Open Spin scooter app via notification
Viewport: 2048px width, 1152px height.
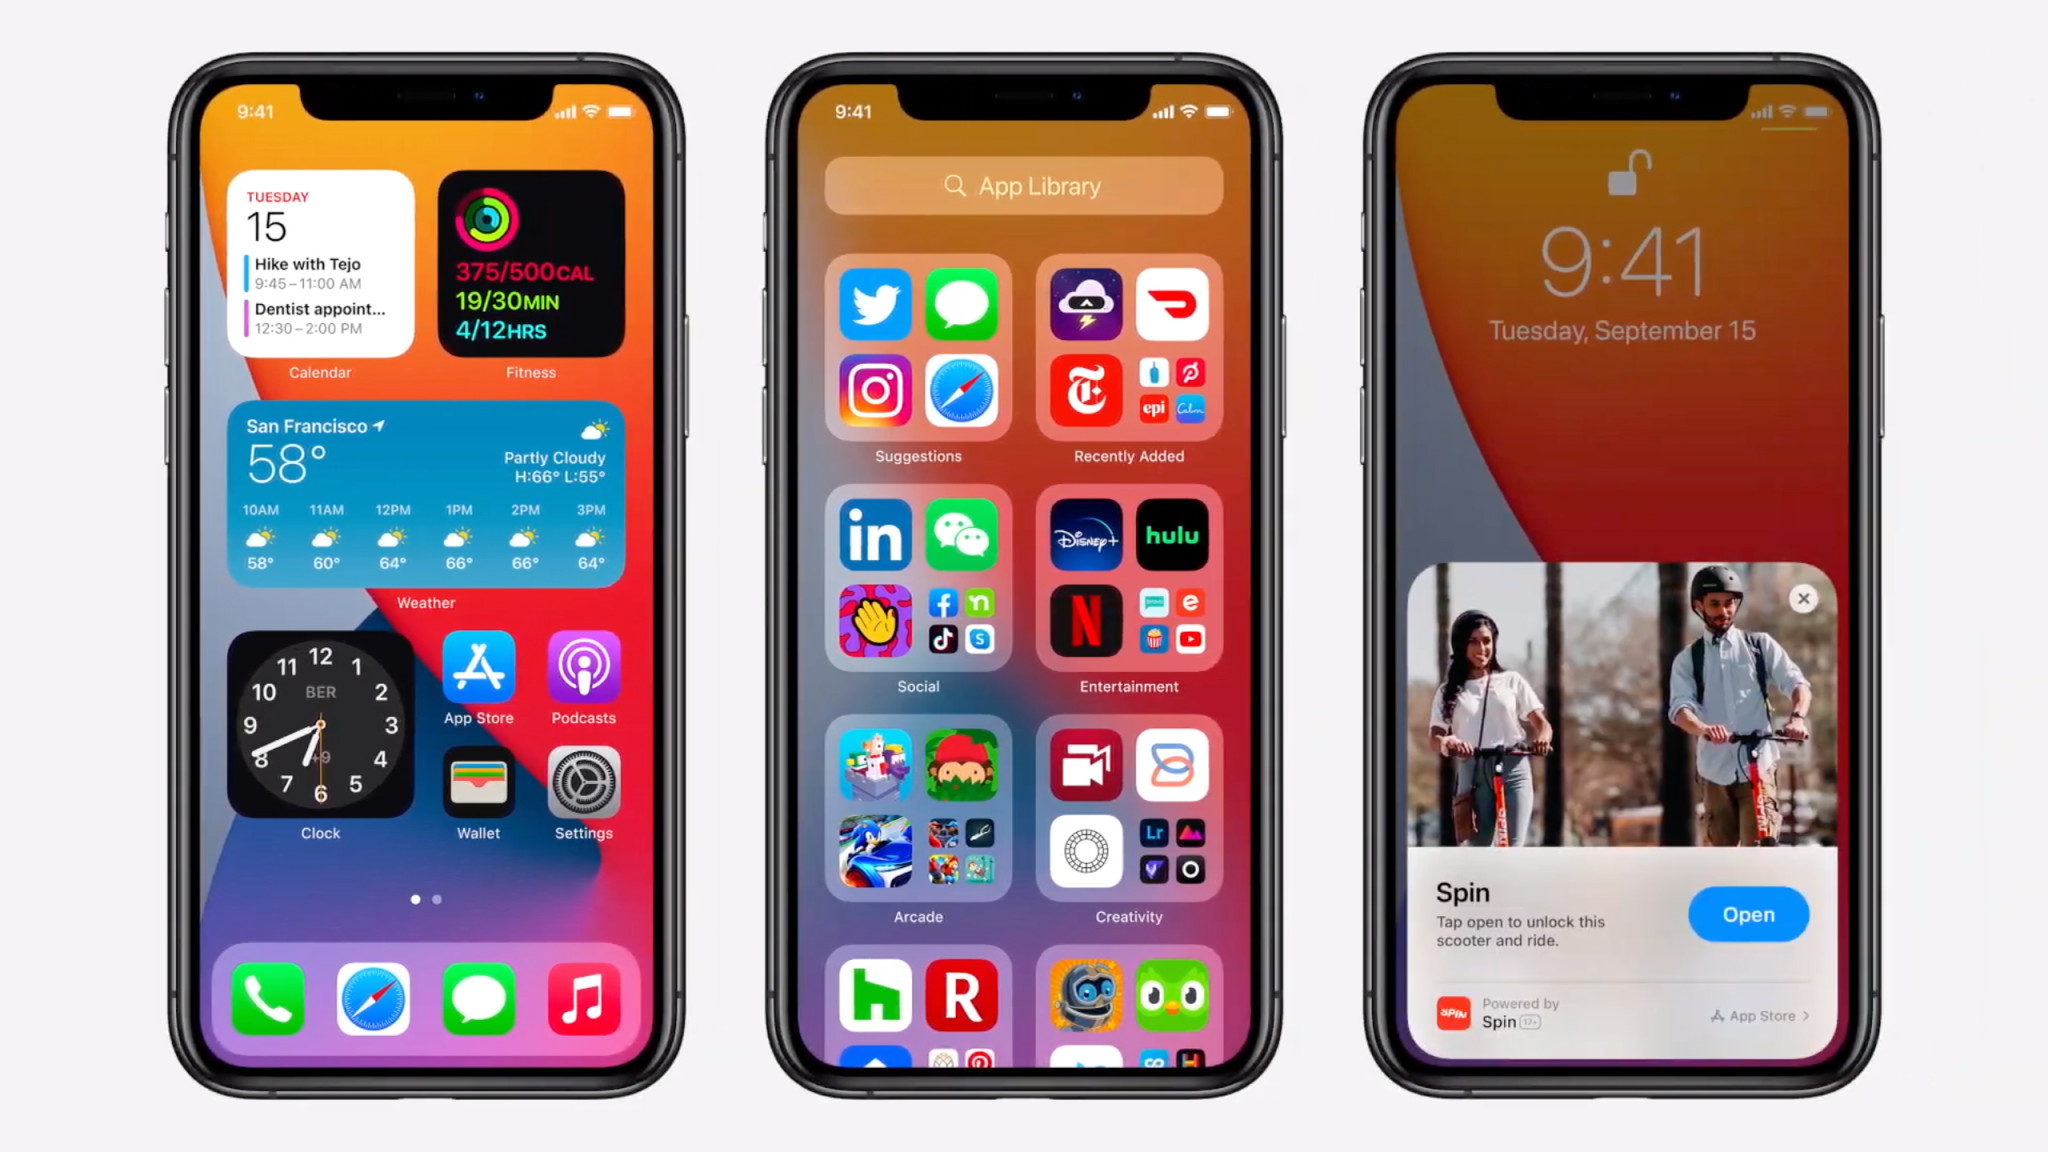(x=1748, y=913)
